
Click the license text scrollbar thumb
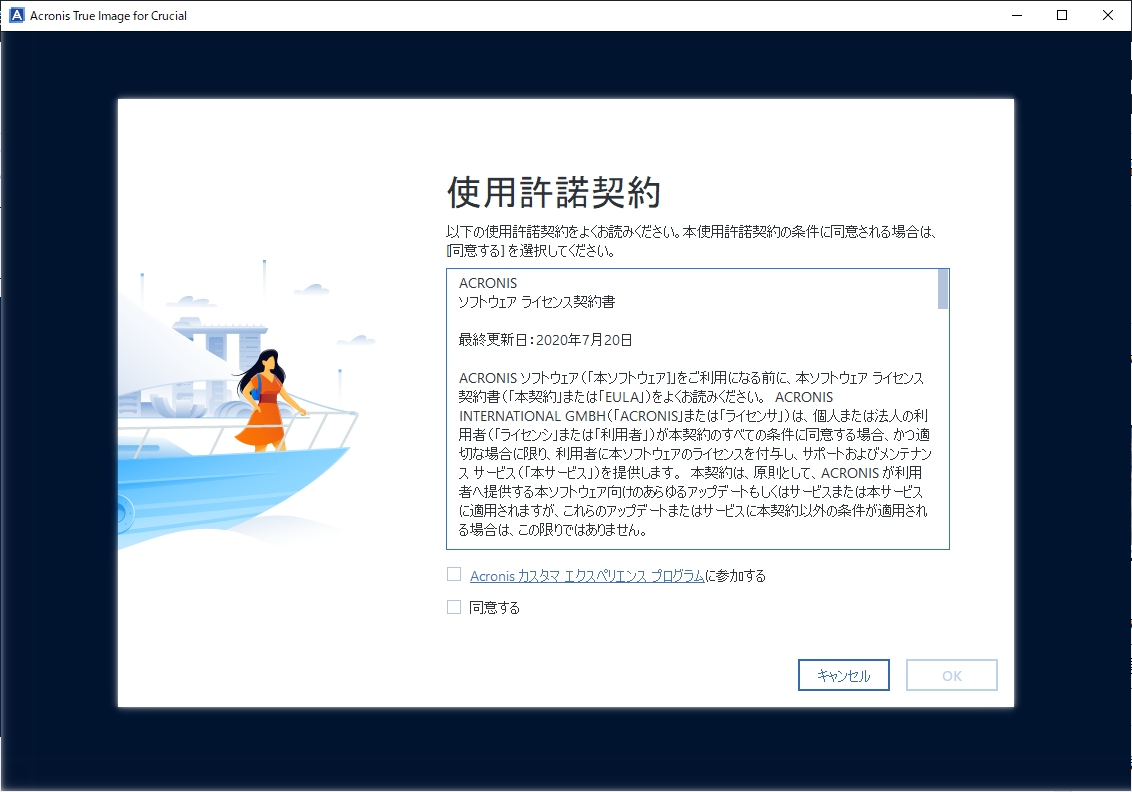943,289
